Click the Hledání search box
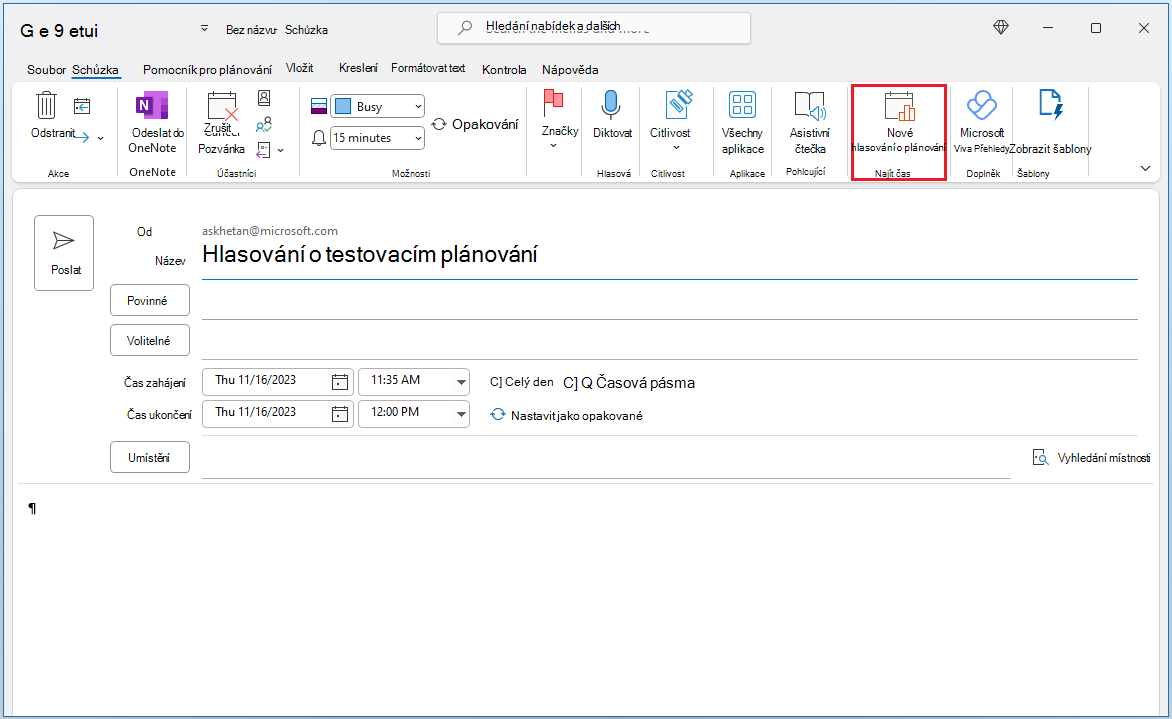 [x=593, y=28]
